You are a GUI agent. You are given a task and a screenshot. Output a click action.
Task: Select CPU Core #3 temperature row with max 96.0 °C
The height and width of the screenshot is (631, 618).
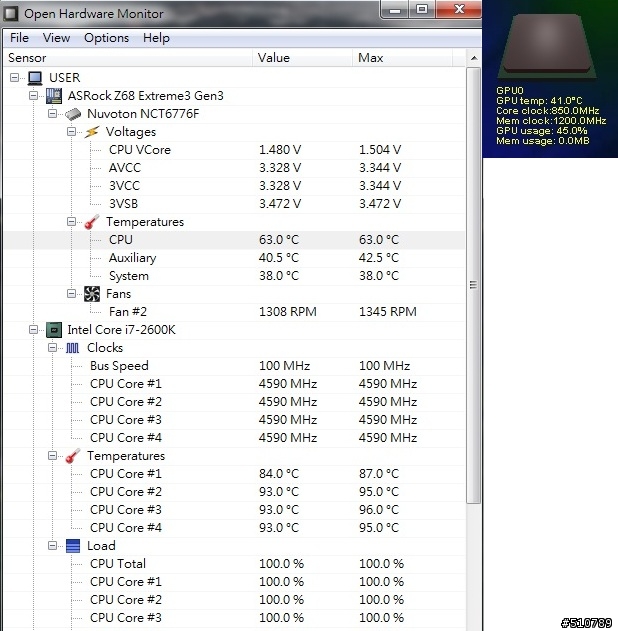(x=235, y=510)
